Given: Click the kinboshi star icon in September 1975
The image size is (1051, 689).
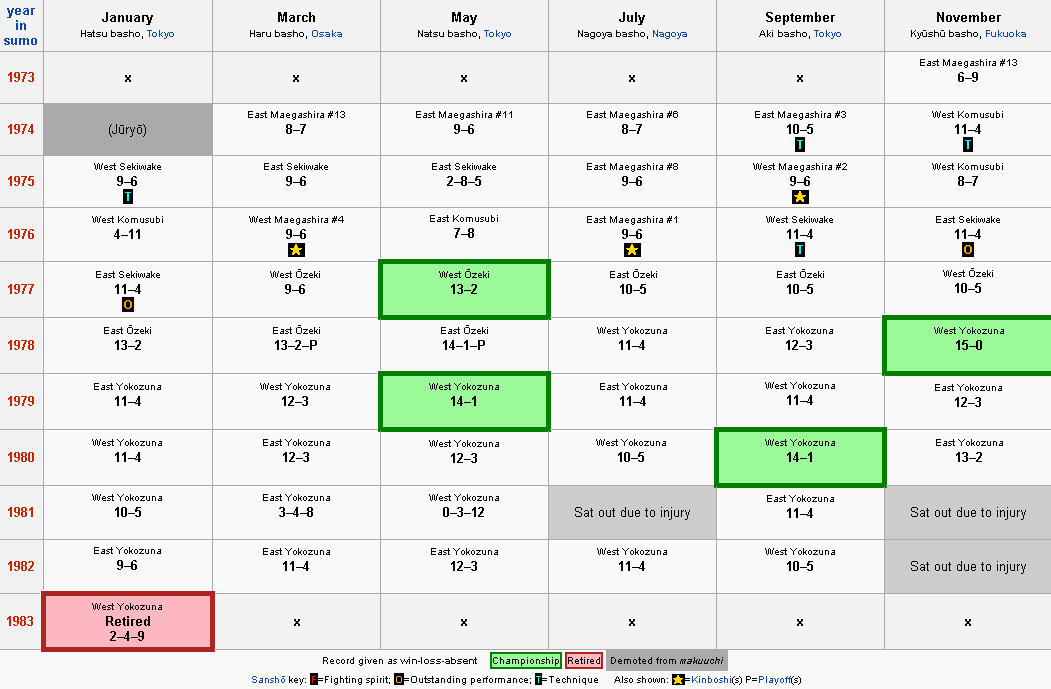Looking at the screenshot, I should (800, 197).
